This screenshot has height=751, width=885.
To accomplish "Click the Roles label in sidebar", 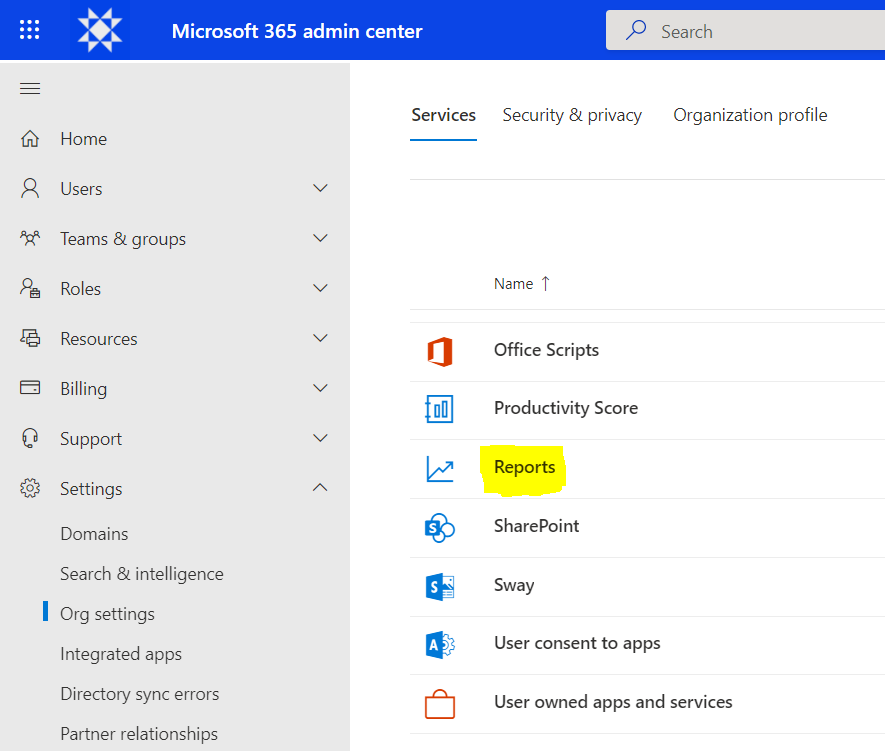I will [x=81, y=289].
